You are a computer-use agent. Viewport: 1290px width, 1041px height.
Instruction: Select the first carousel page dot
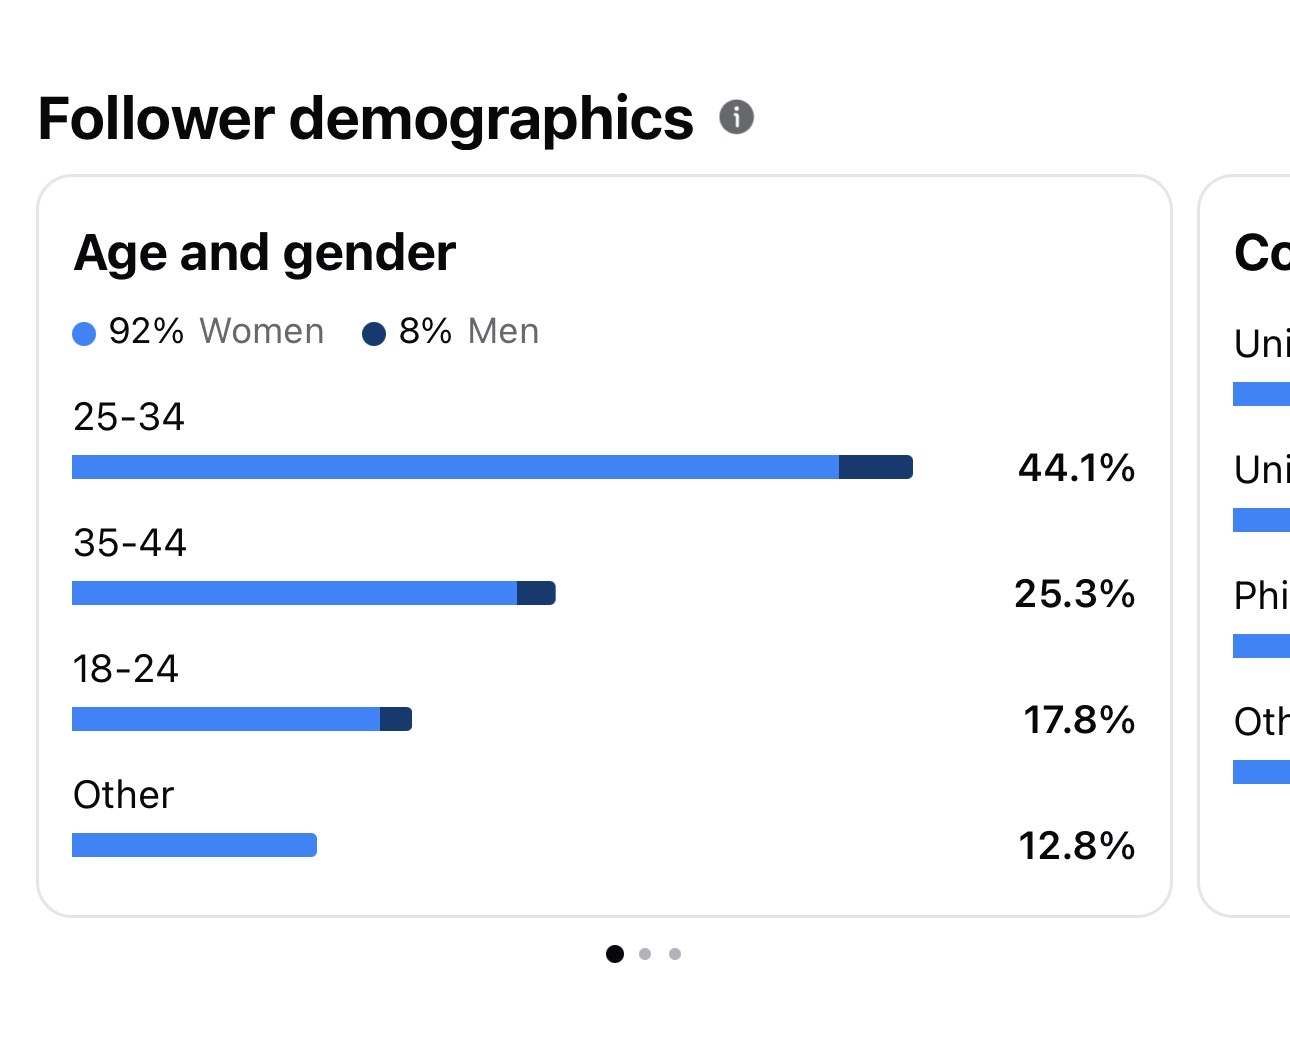point(615,954)
